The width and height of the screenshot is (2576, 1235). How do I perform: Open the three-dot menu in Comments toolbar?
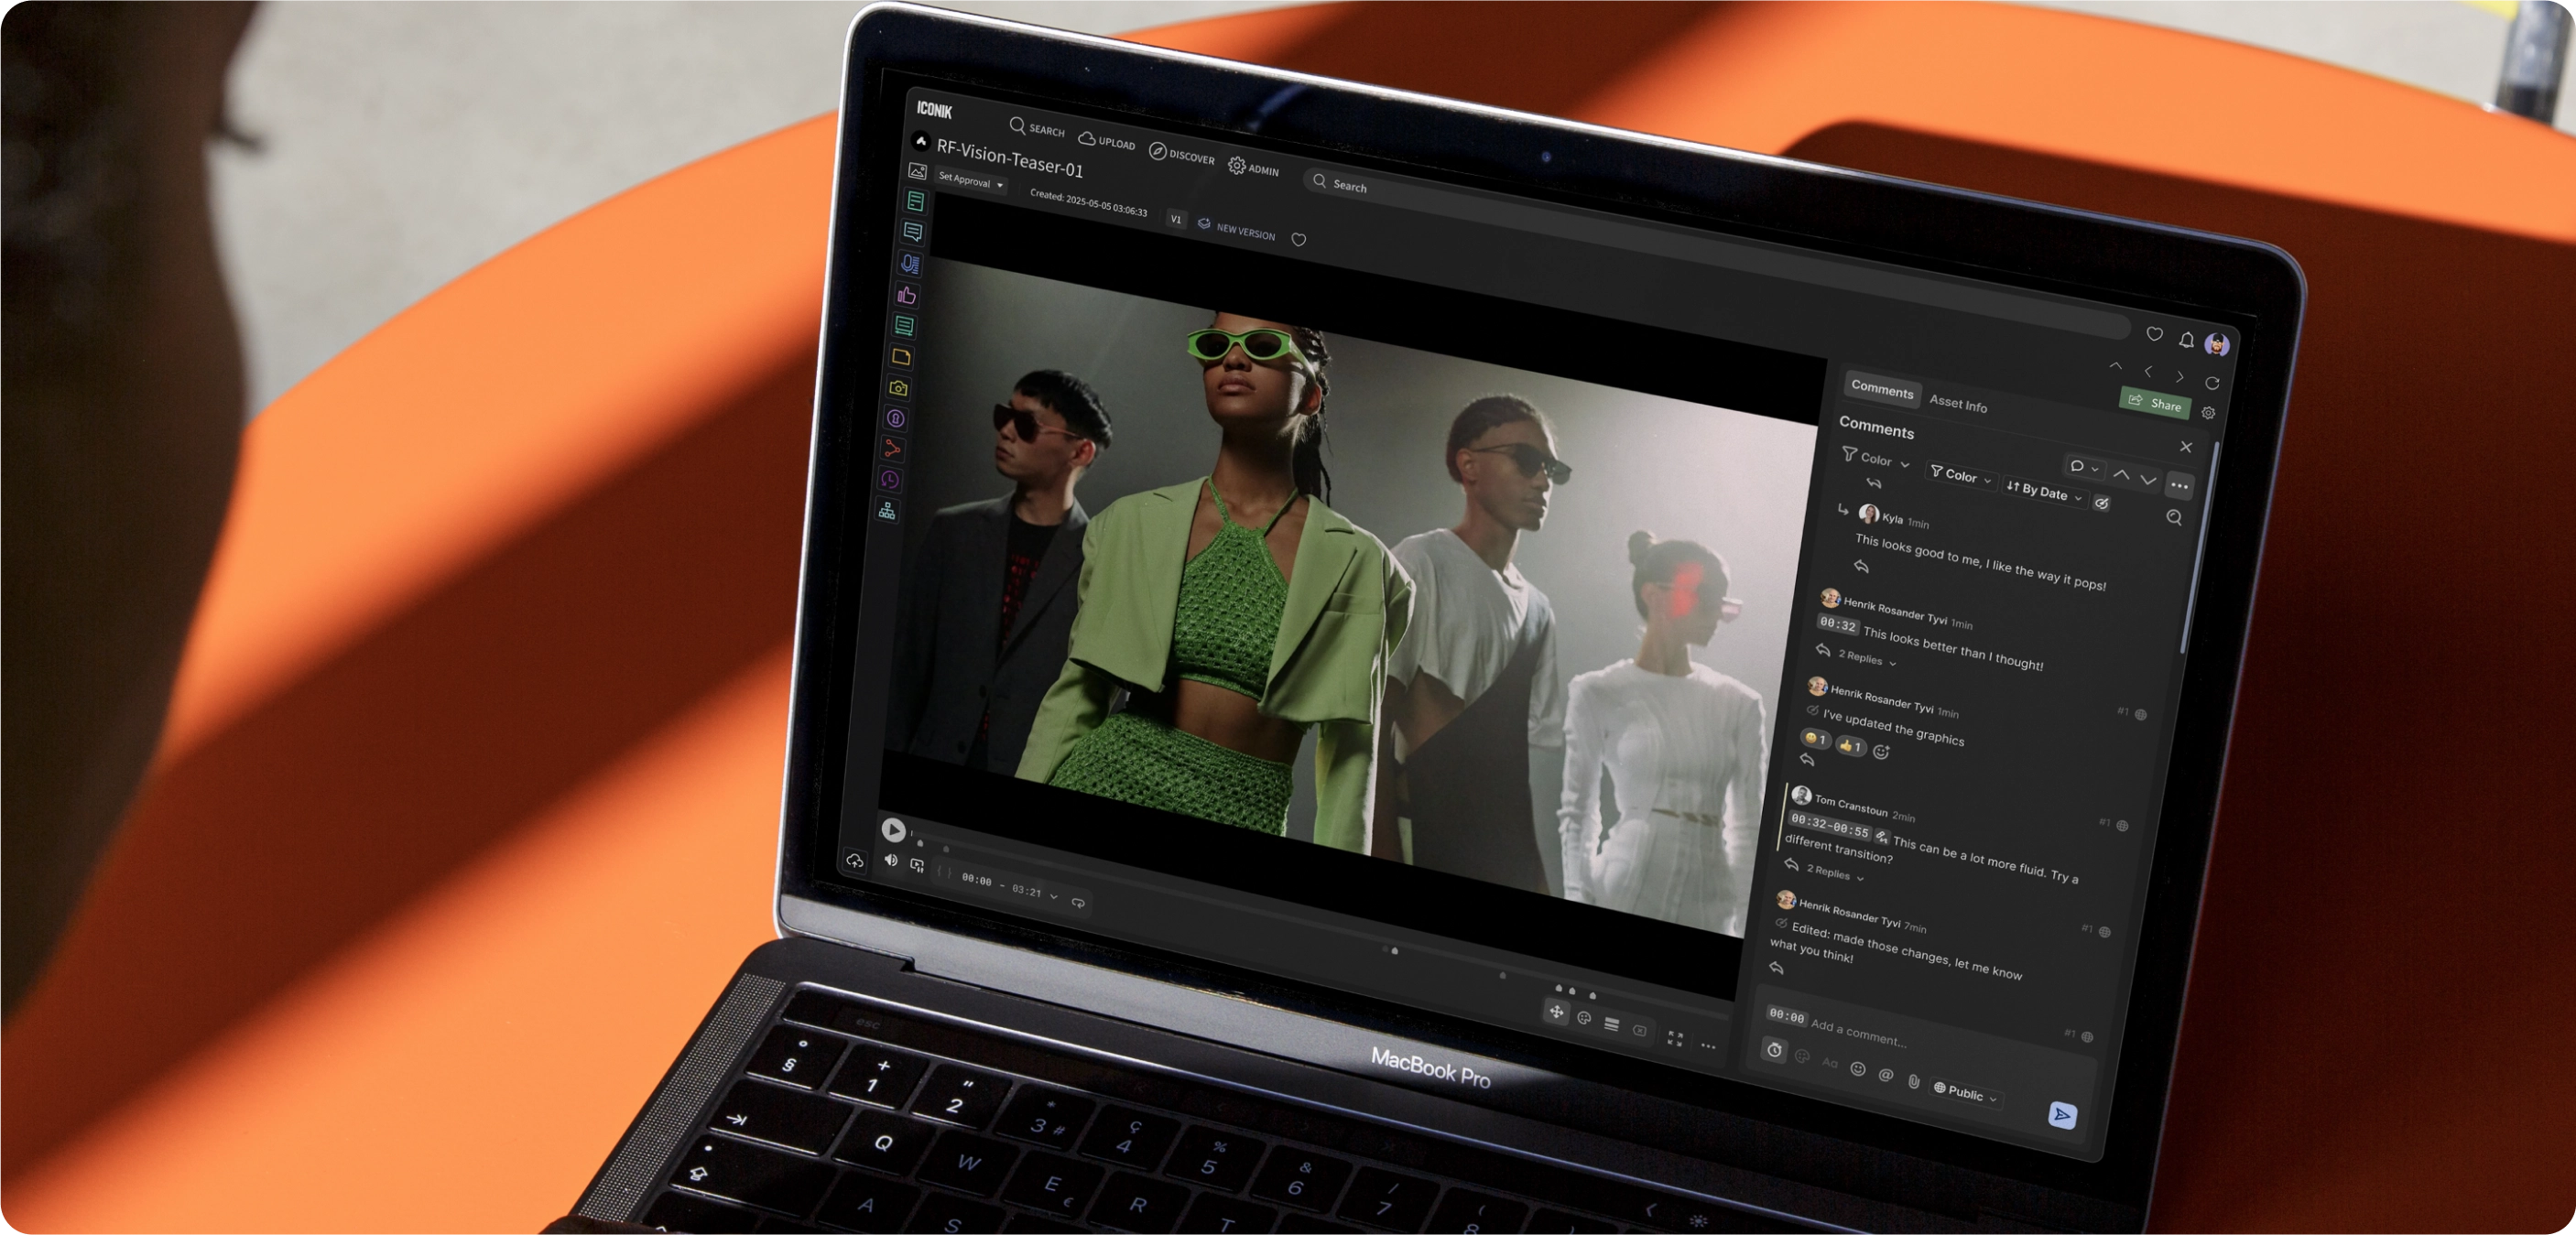tap(2180, 486)
